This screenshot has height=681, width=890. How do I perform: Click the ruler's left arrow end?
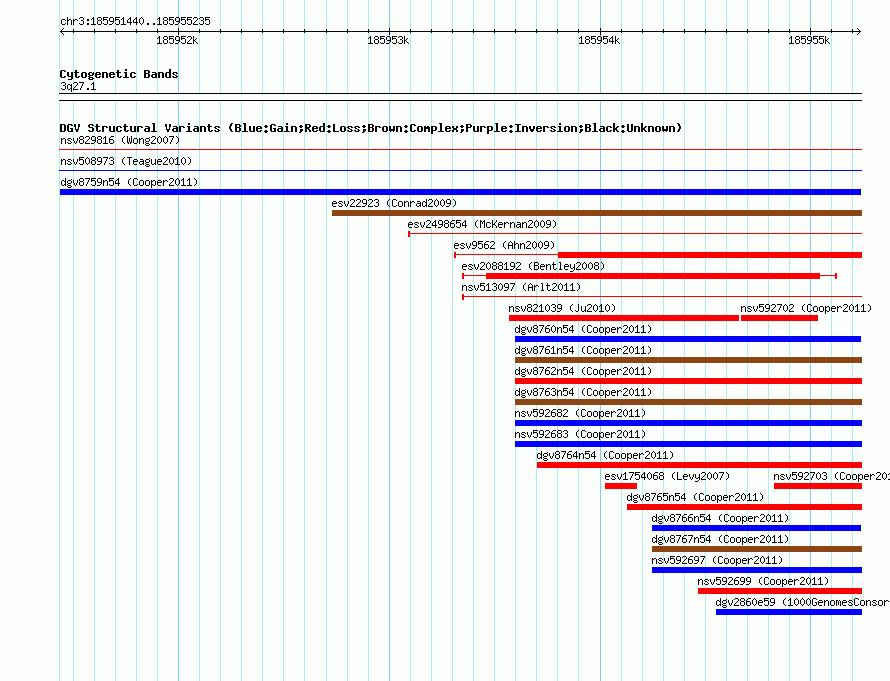pos(62,31)
